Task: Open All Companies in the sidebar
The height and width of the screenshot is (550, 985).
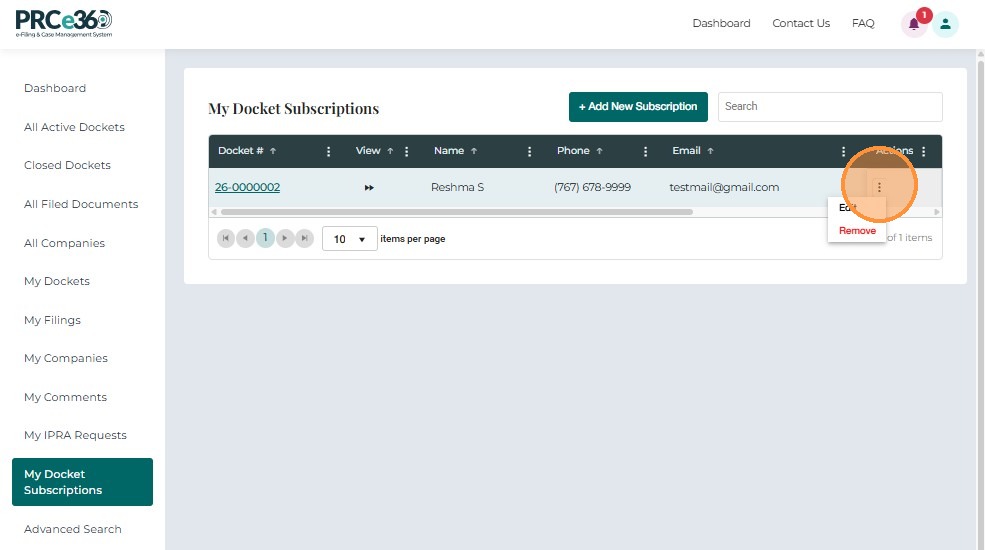Action: point(64,243)
